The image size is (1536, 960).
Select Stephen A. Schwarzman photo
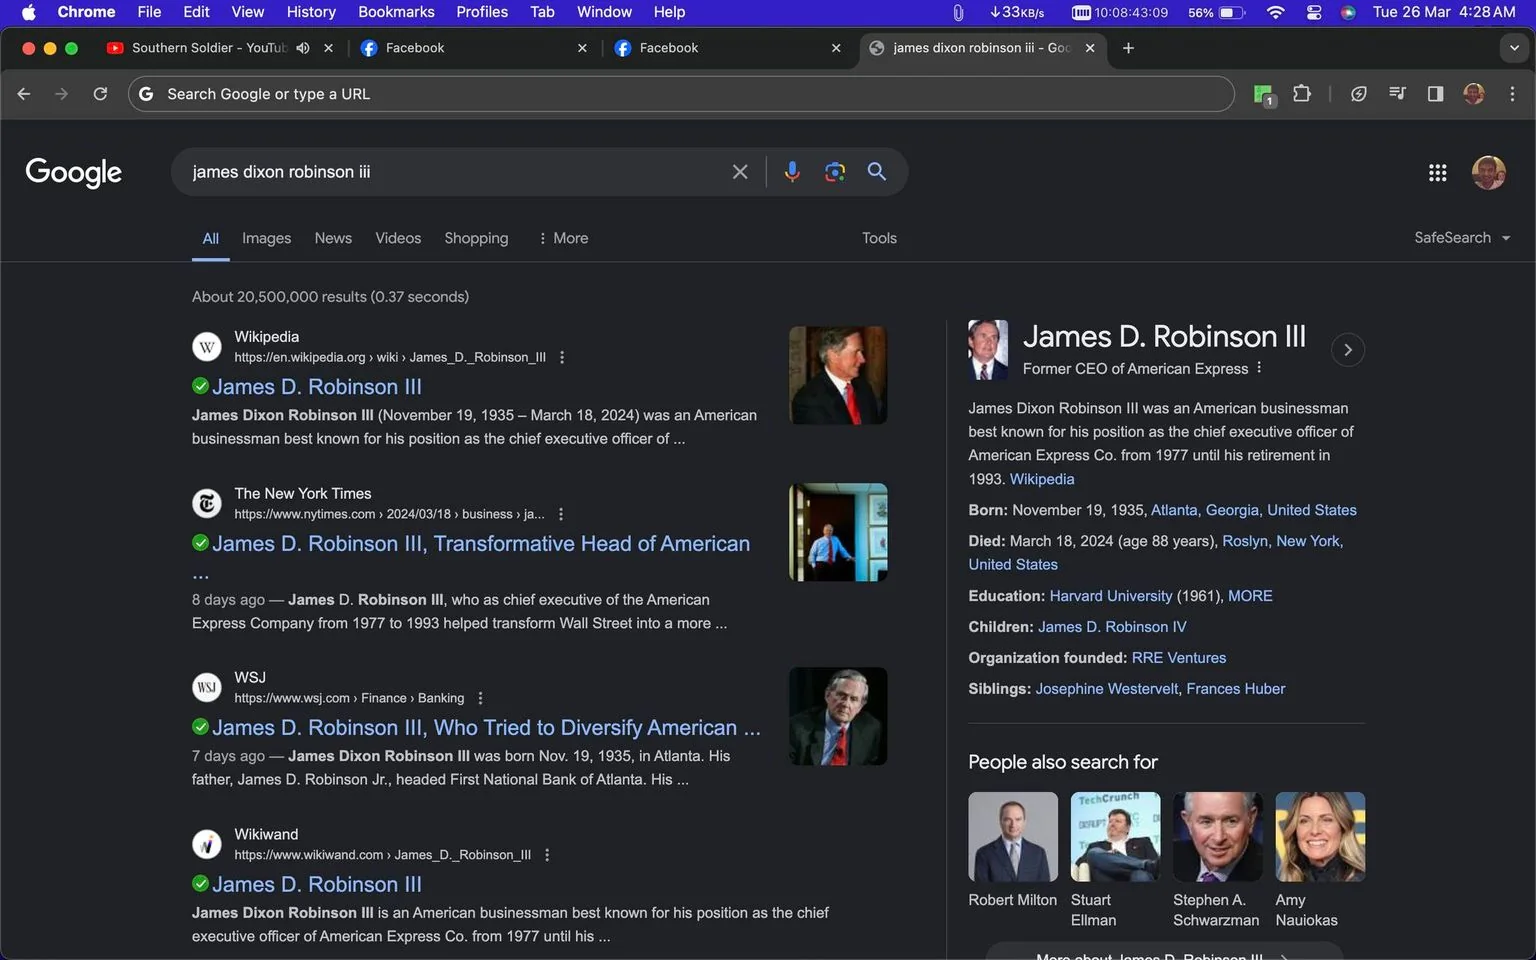click(1217, 837)
